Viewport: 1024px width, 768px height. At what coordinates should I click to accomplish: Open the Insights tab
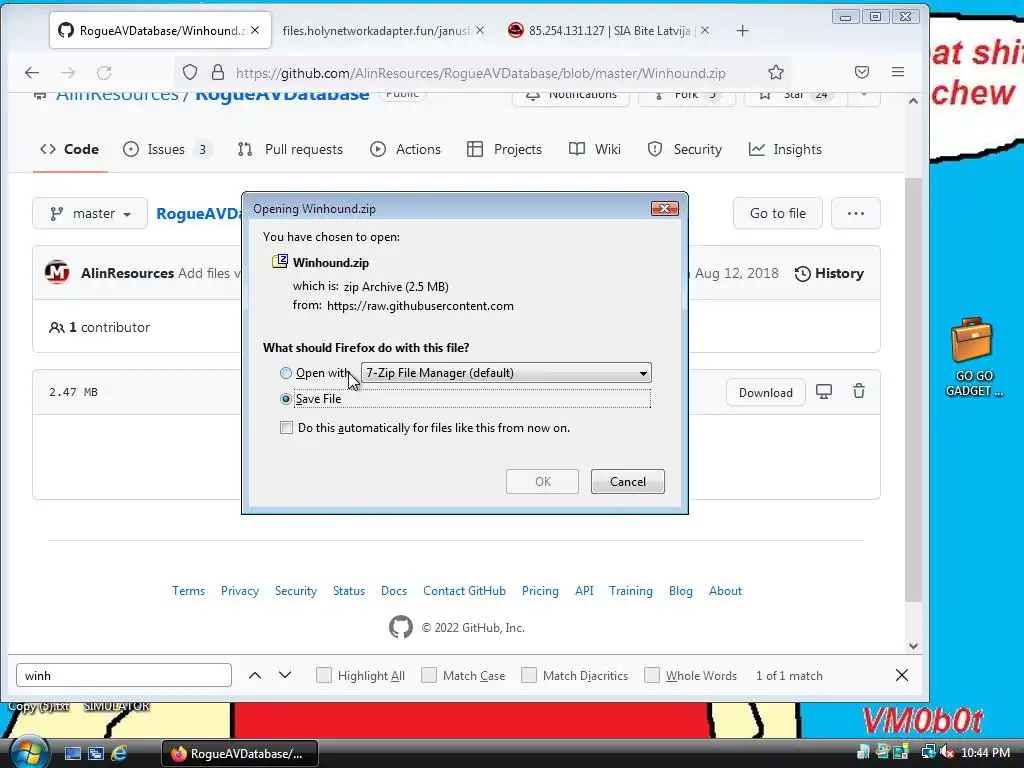tap(785, 150)
